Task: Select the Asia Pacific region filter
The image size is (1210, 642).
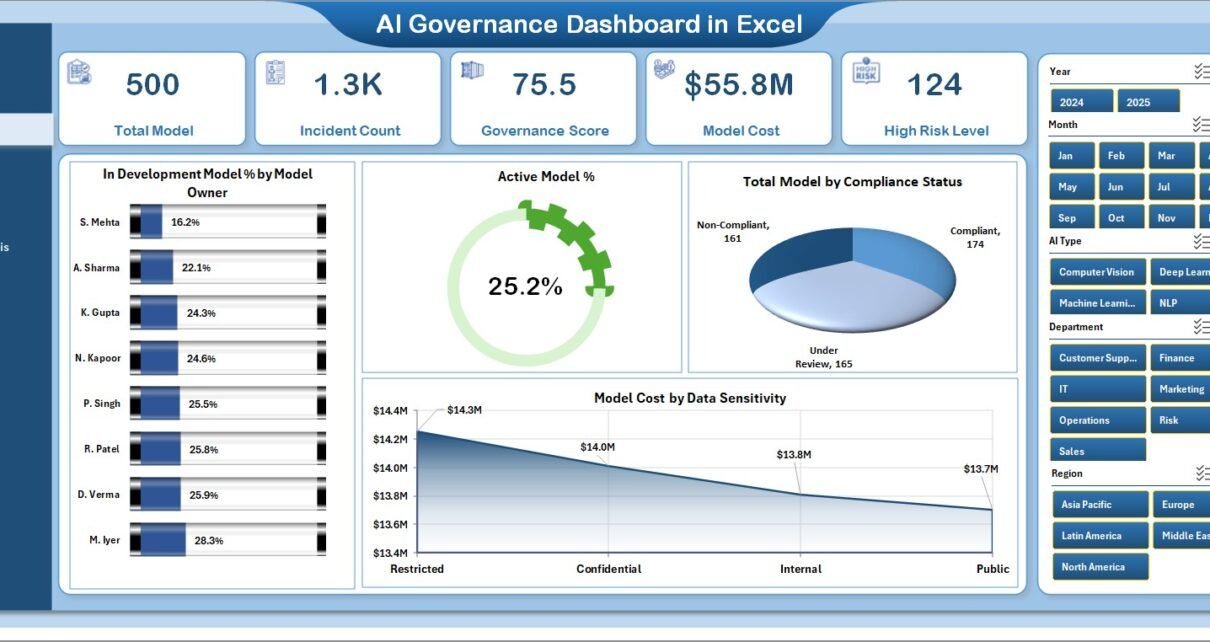Action: click(1097, 505)
